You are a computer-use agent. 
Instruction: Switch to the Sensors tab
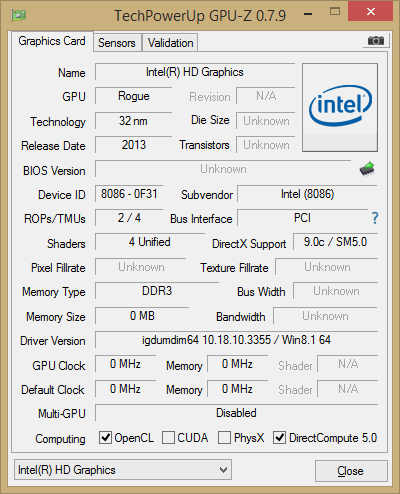117,43
